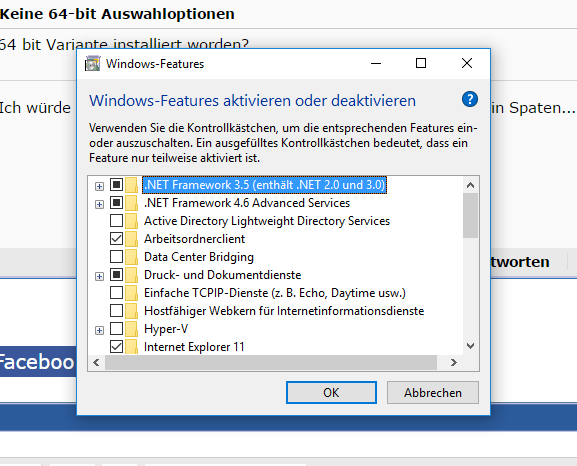Click the horizontal scroll left arrow
The image size is (577, 466).
tap(96, 363)
